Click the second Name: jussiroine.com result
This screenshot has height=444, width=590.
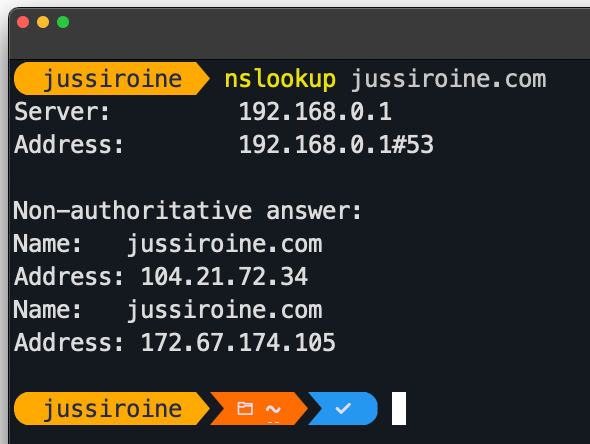tap(168, 310)
